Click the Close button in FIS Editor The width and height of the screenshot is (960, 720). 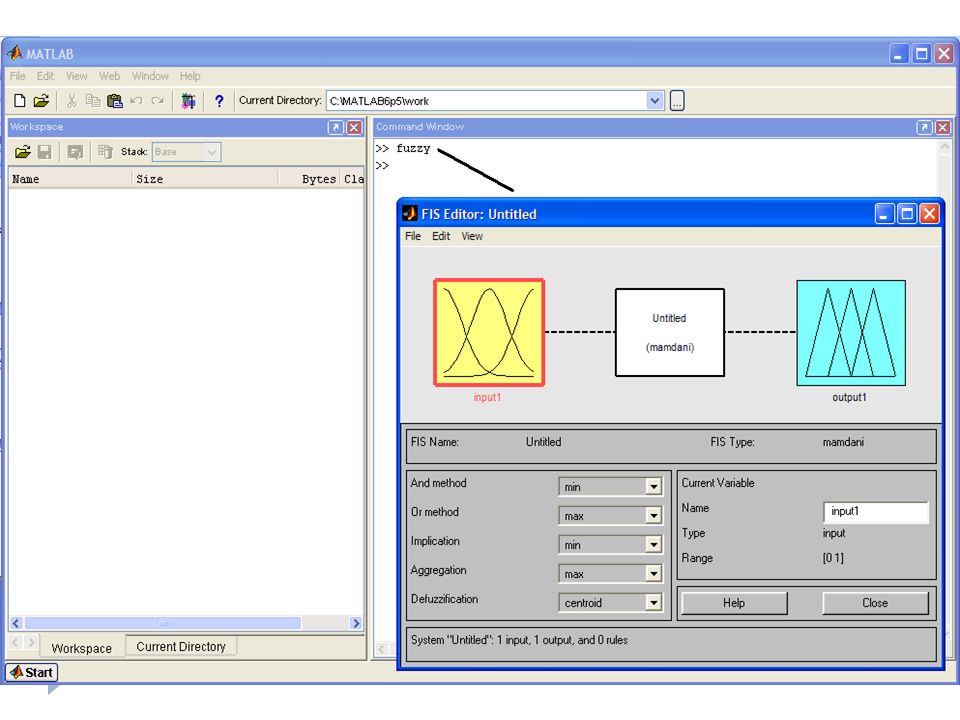pyautogui.click(x=875, y=603)
